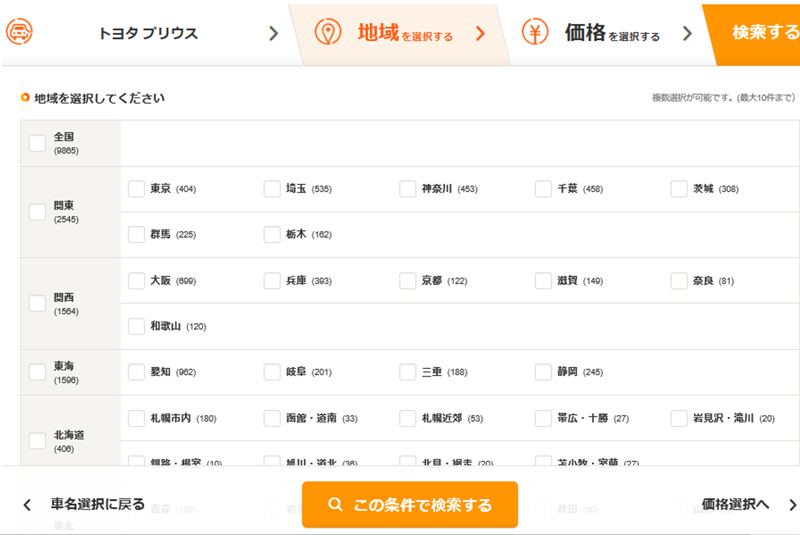
Task: Tick the 札幌市内 (180) checkbox
Action: pyautogui.click(x=136, y=418)
